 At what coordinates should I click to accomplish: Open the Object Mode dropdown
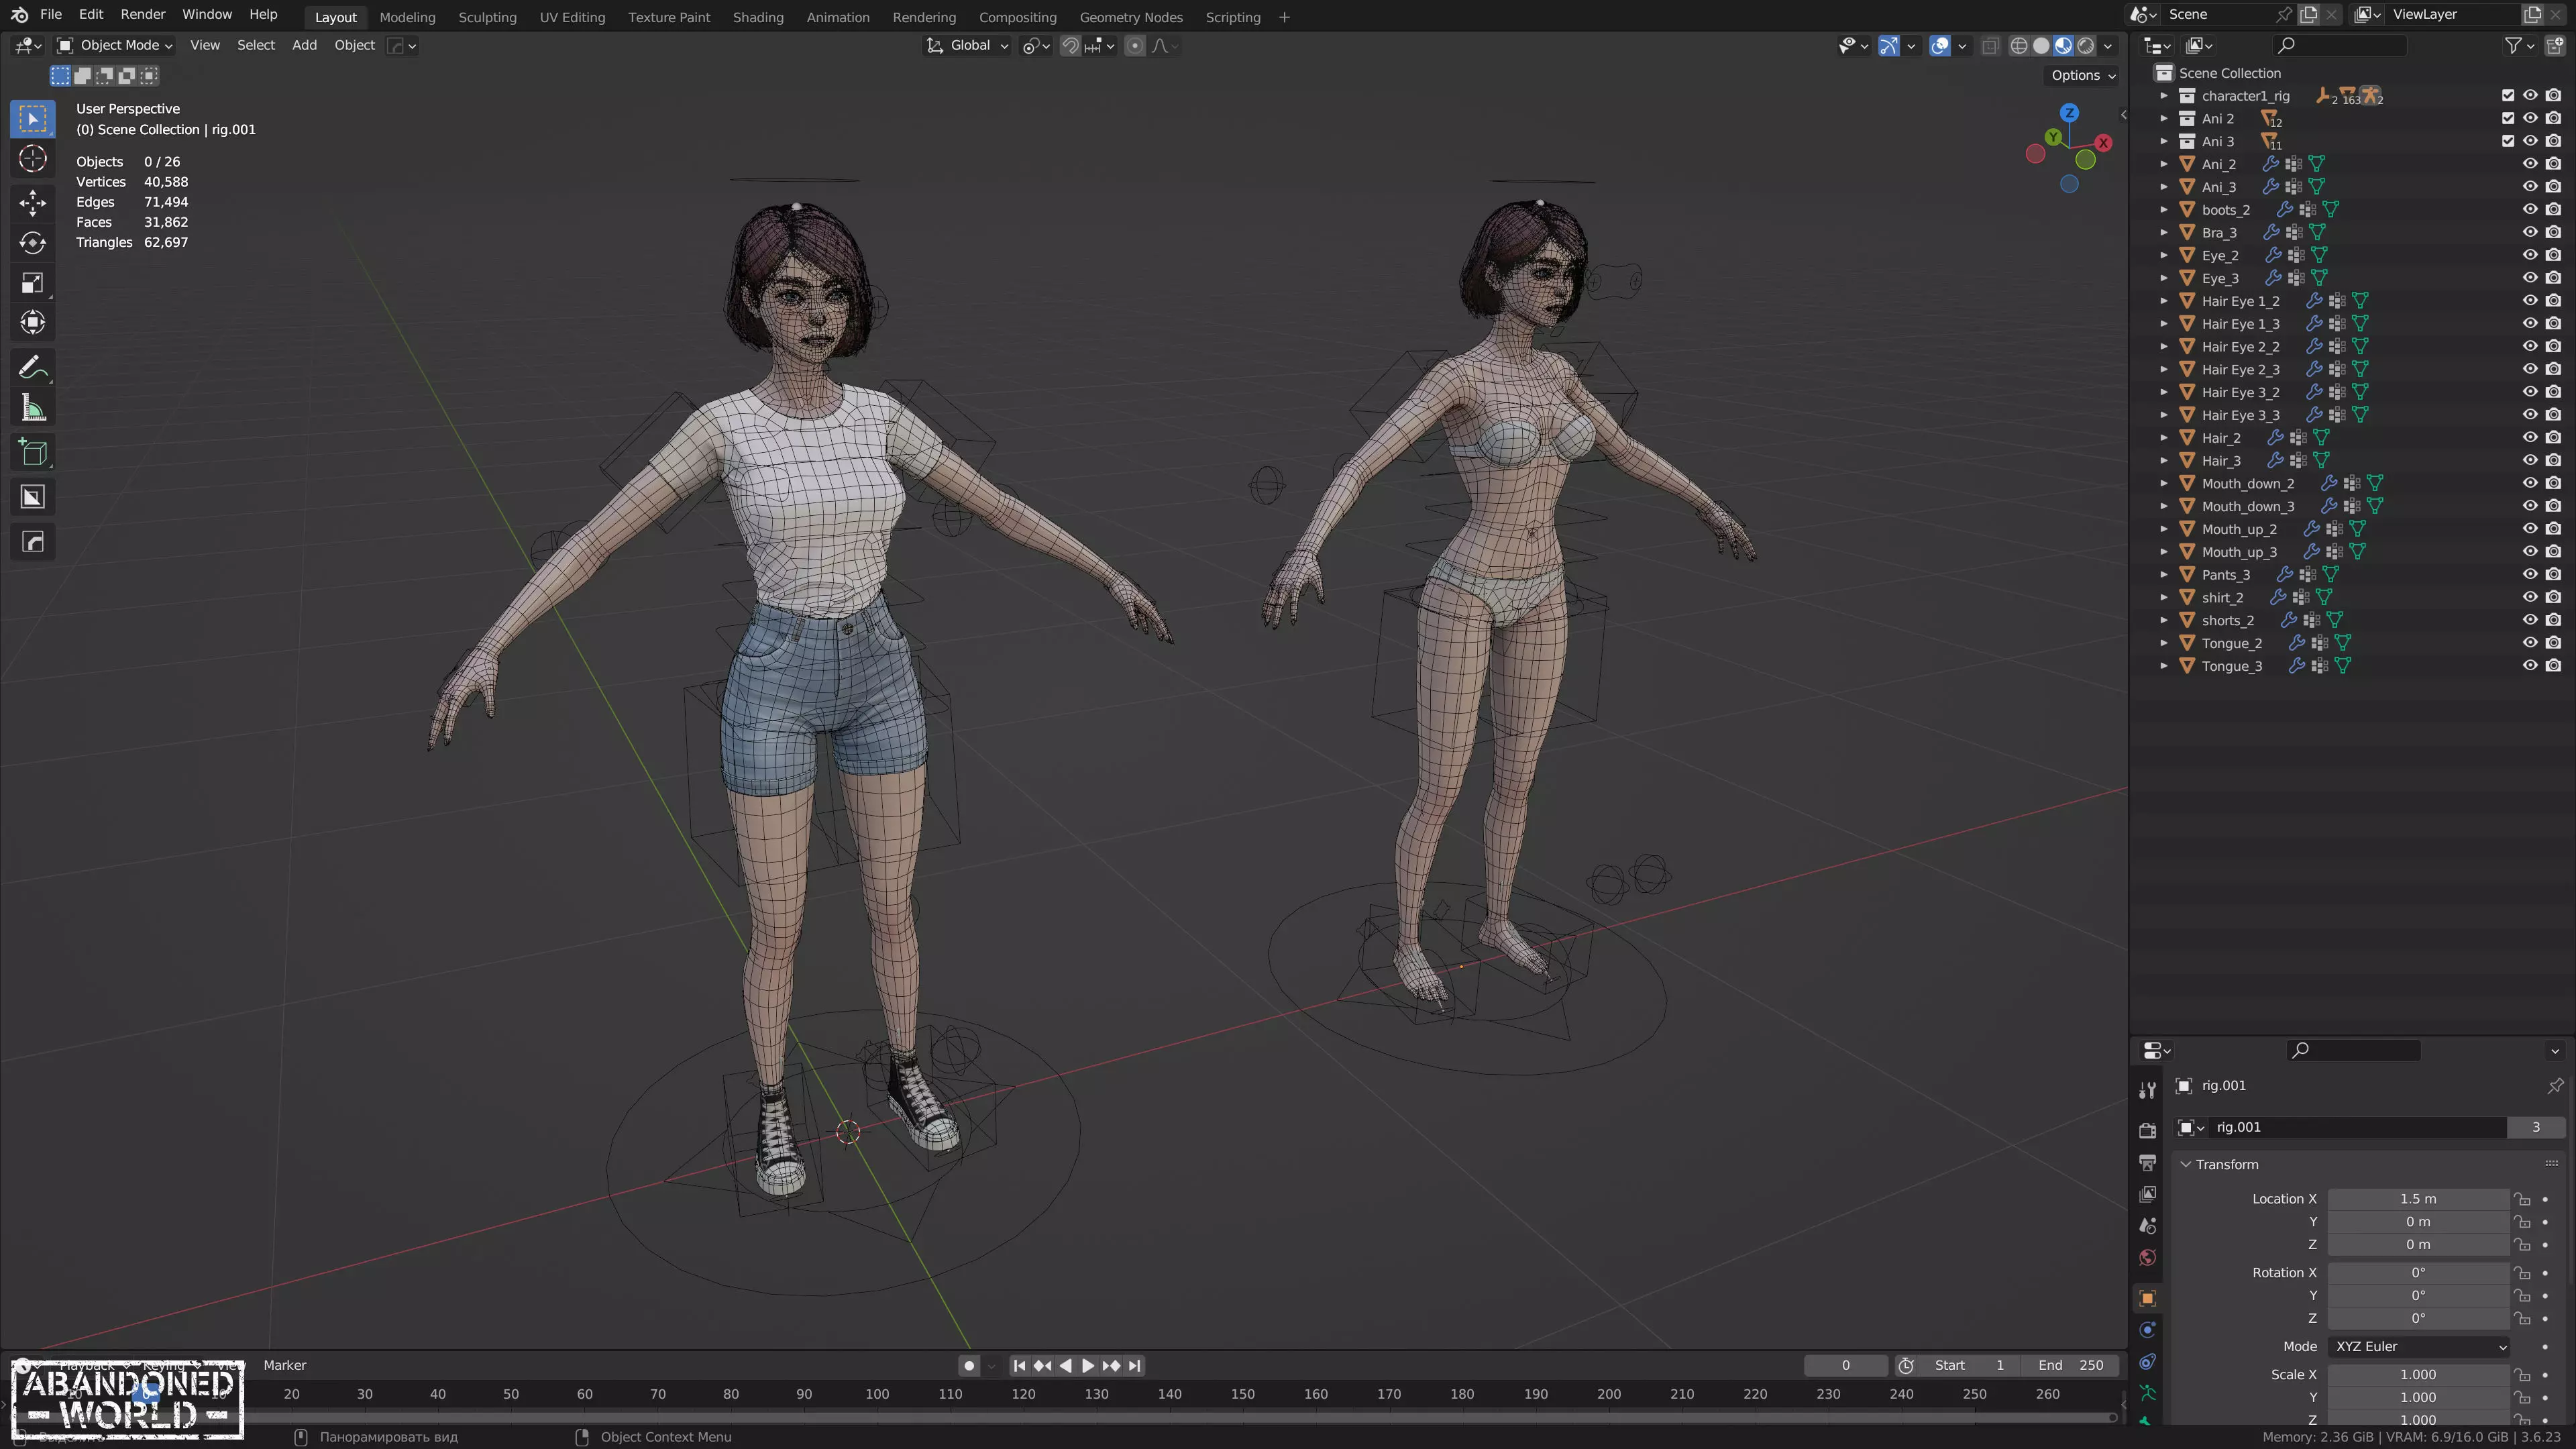(x=115, y=45)
